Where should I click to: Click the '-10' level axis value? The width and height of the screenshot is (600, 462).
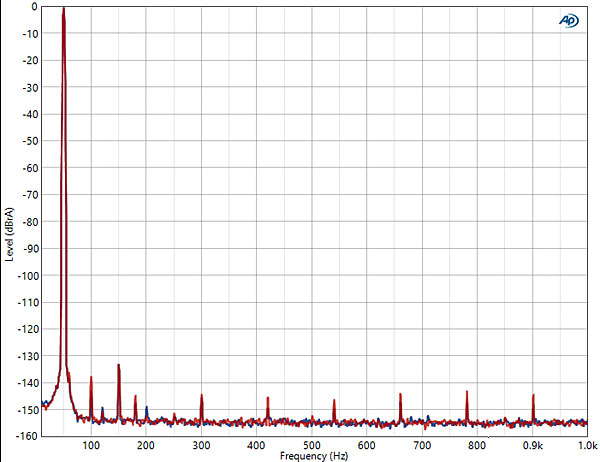(x=31, y=34)
